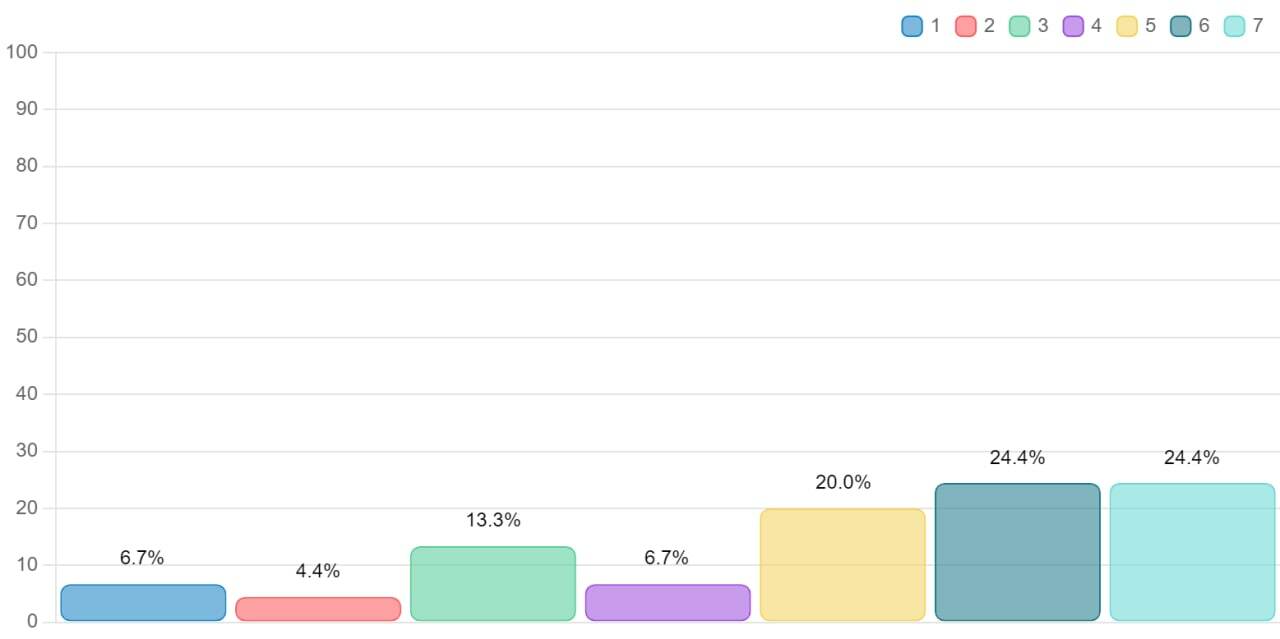The image size is (1280, 639).
Task: Click the blue bar for series 1
Action: click(143, 603)
